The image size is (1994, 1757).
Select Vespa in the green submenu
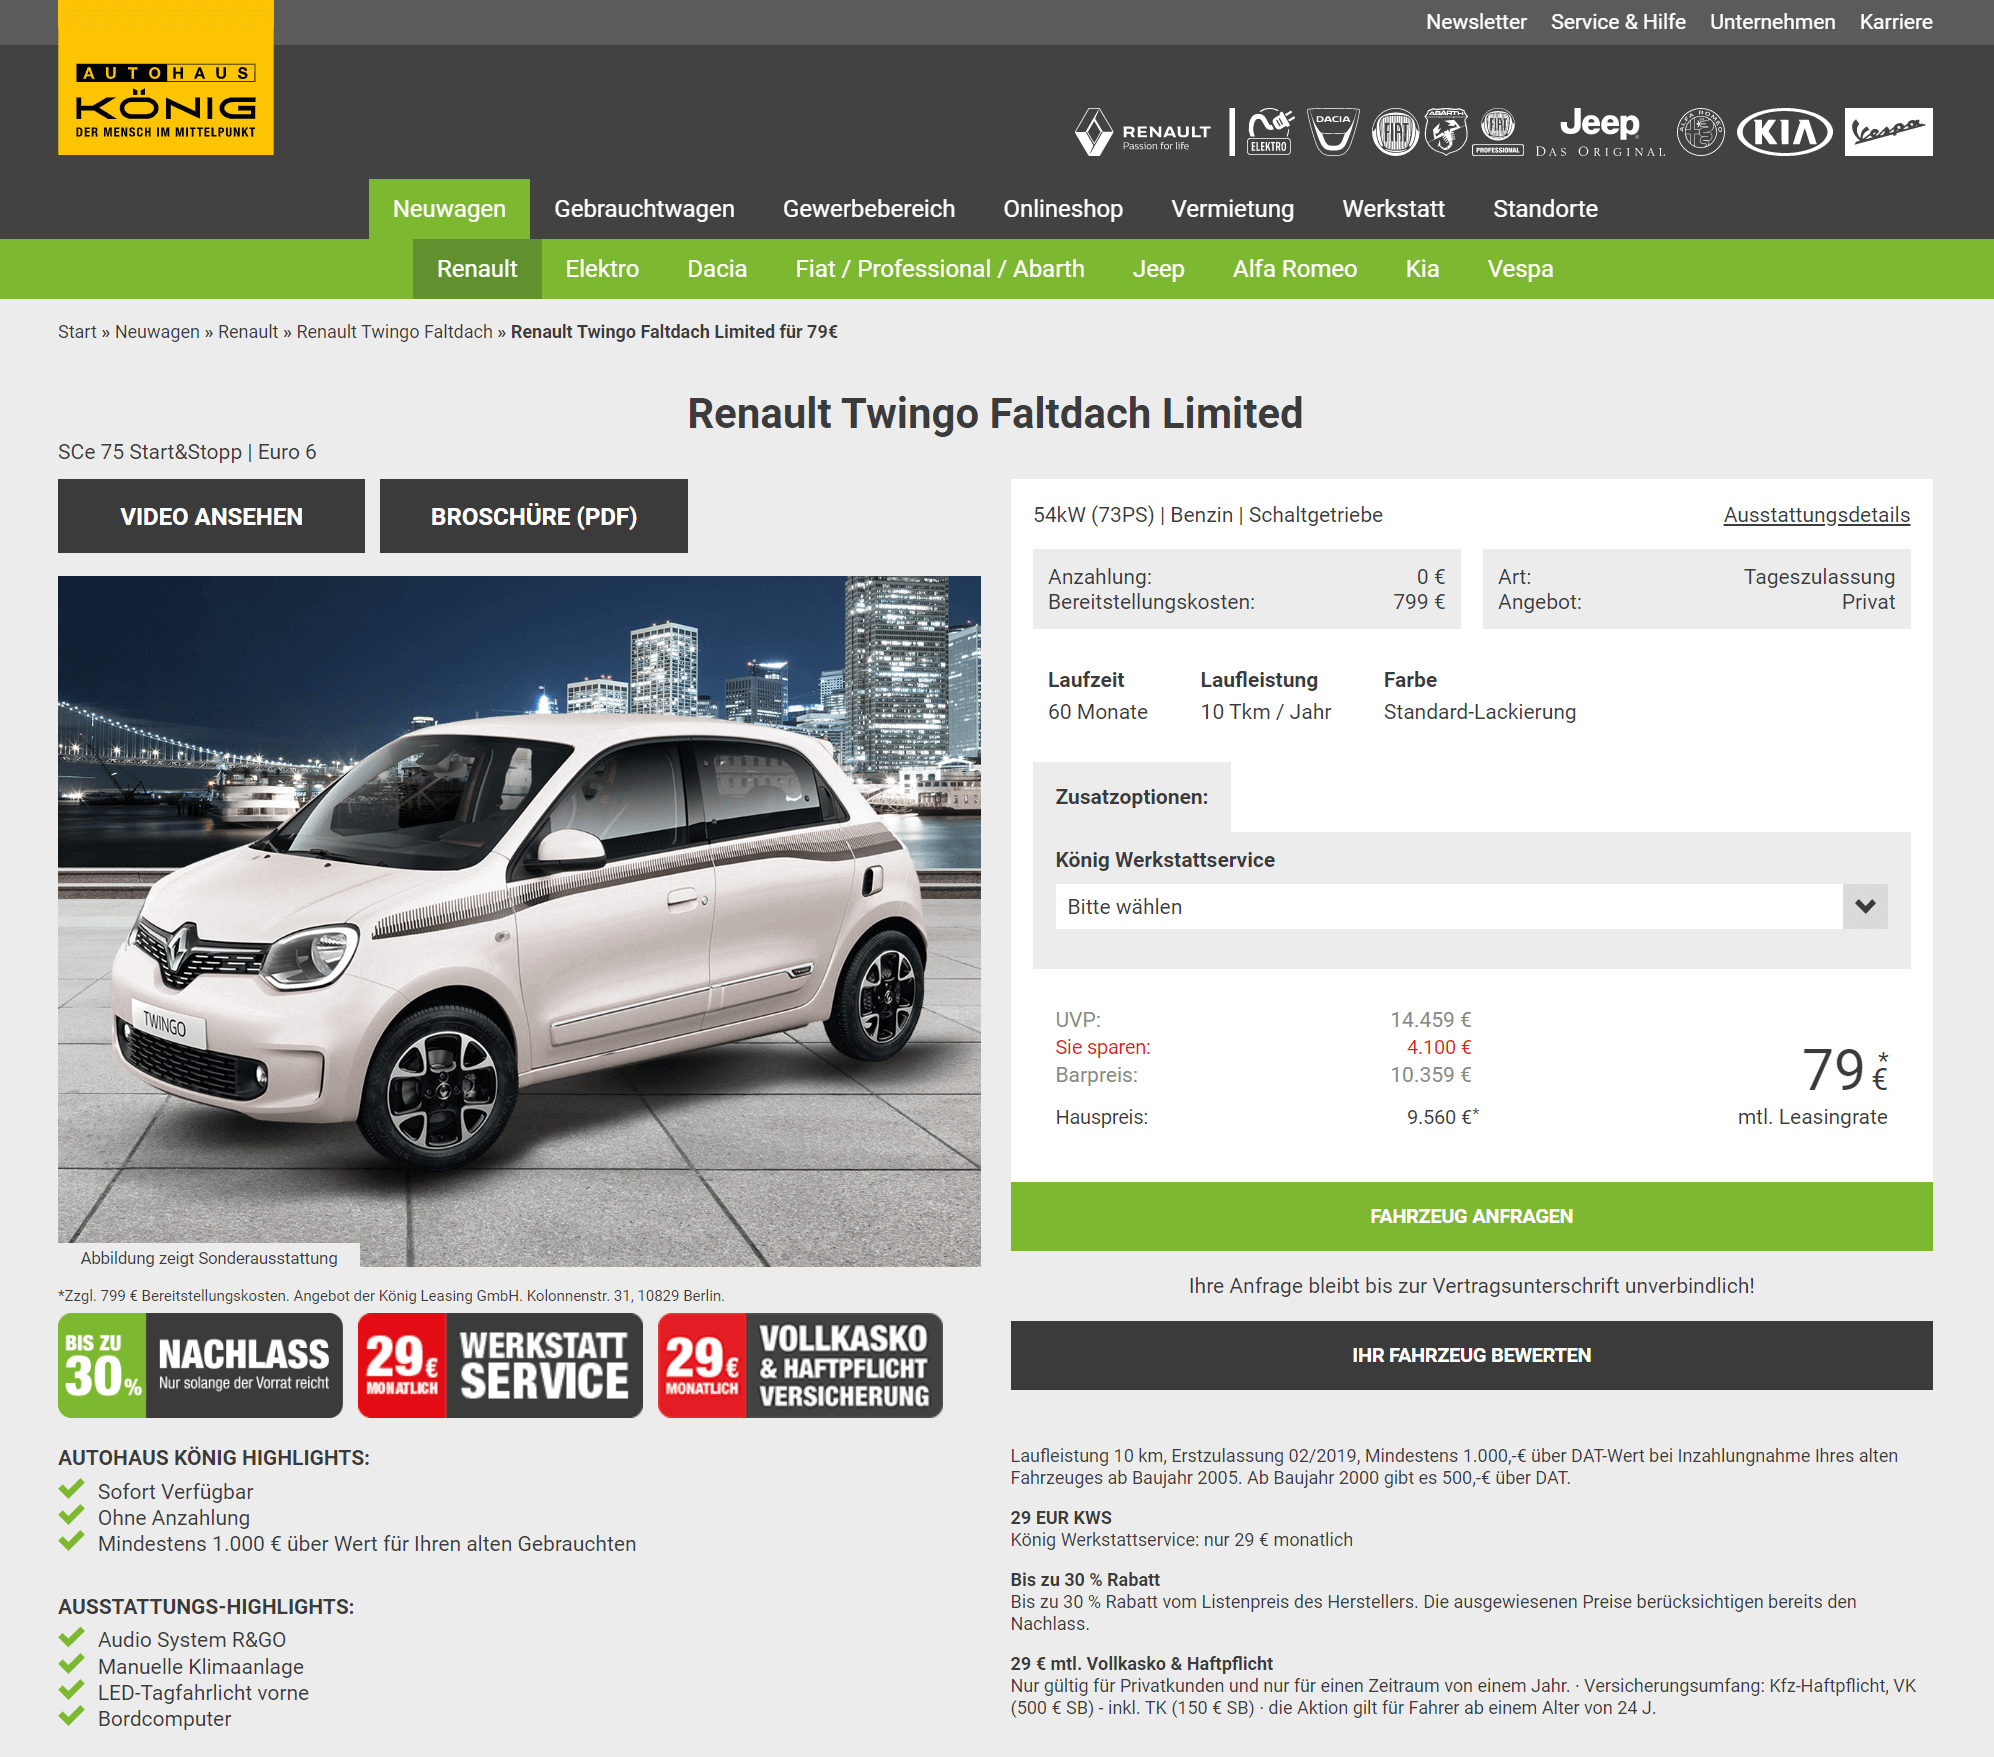tap(1520, 269)
